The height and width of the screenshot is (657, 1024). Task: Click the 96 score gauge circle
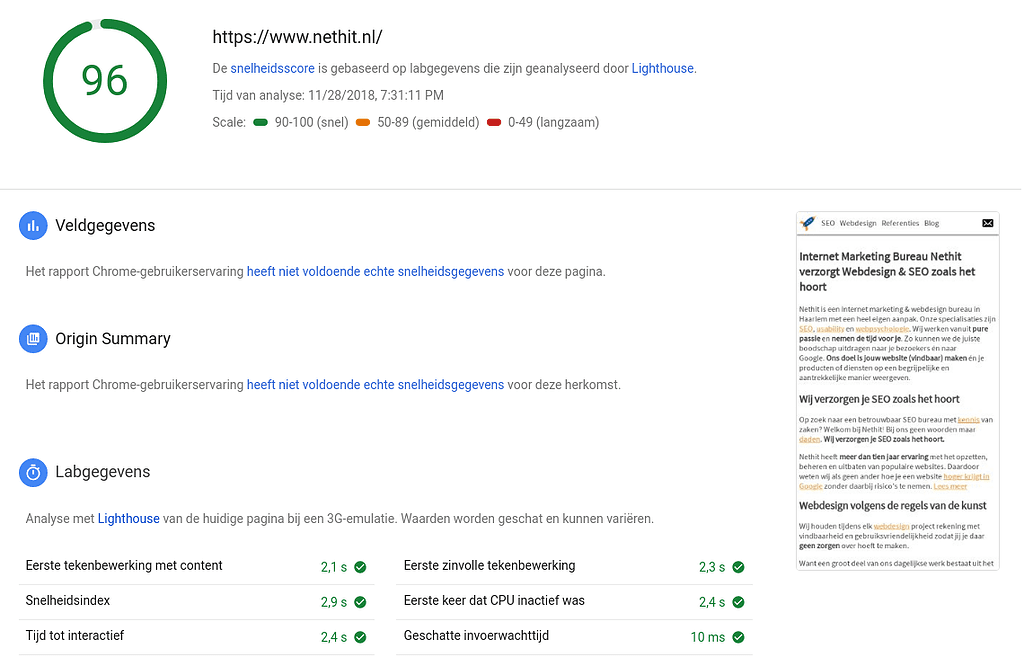coord(104,81)
